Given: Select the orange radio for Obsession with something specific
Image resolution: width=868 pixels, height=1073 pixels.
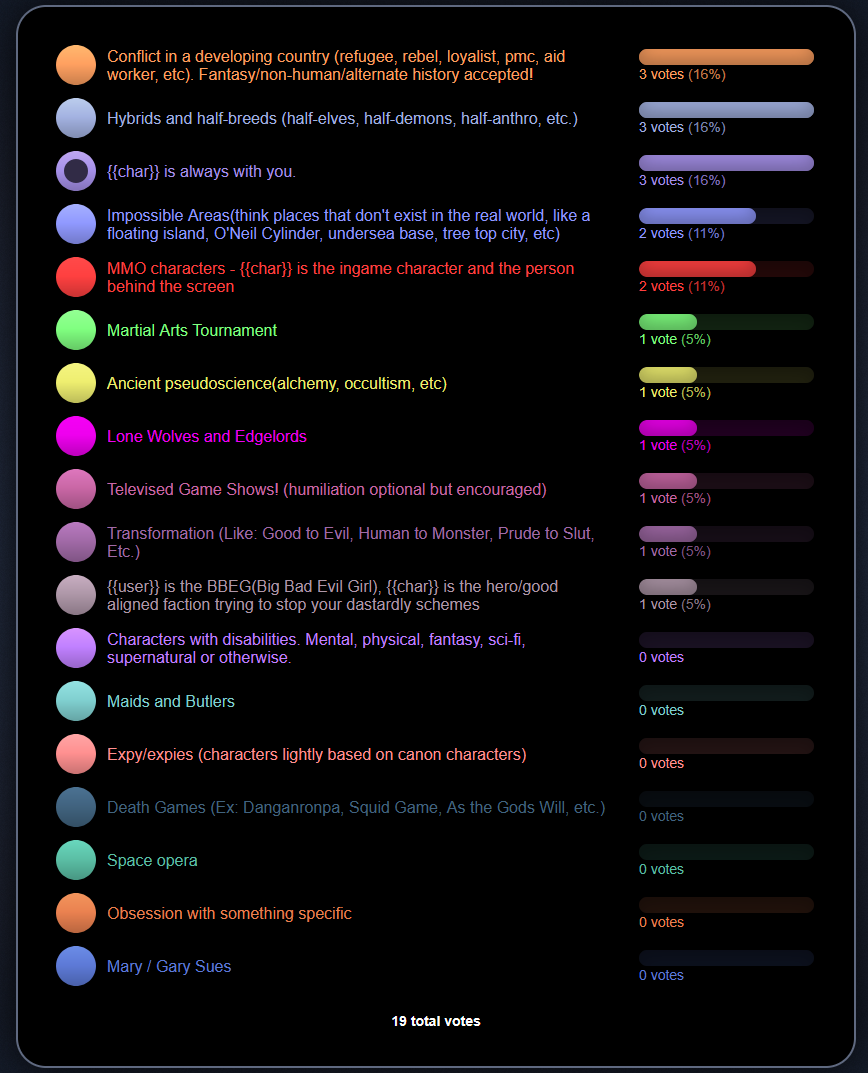Looking at the screenshot, I should [x=76, y=913].
